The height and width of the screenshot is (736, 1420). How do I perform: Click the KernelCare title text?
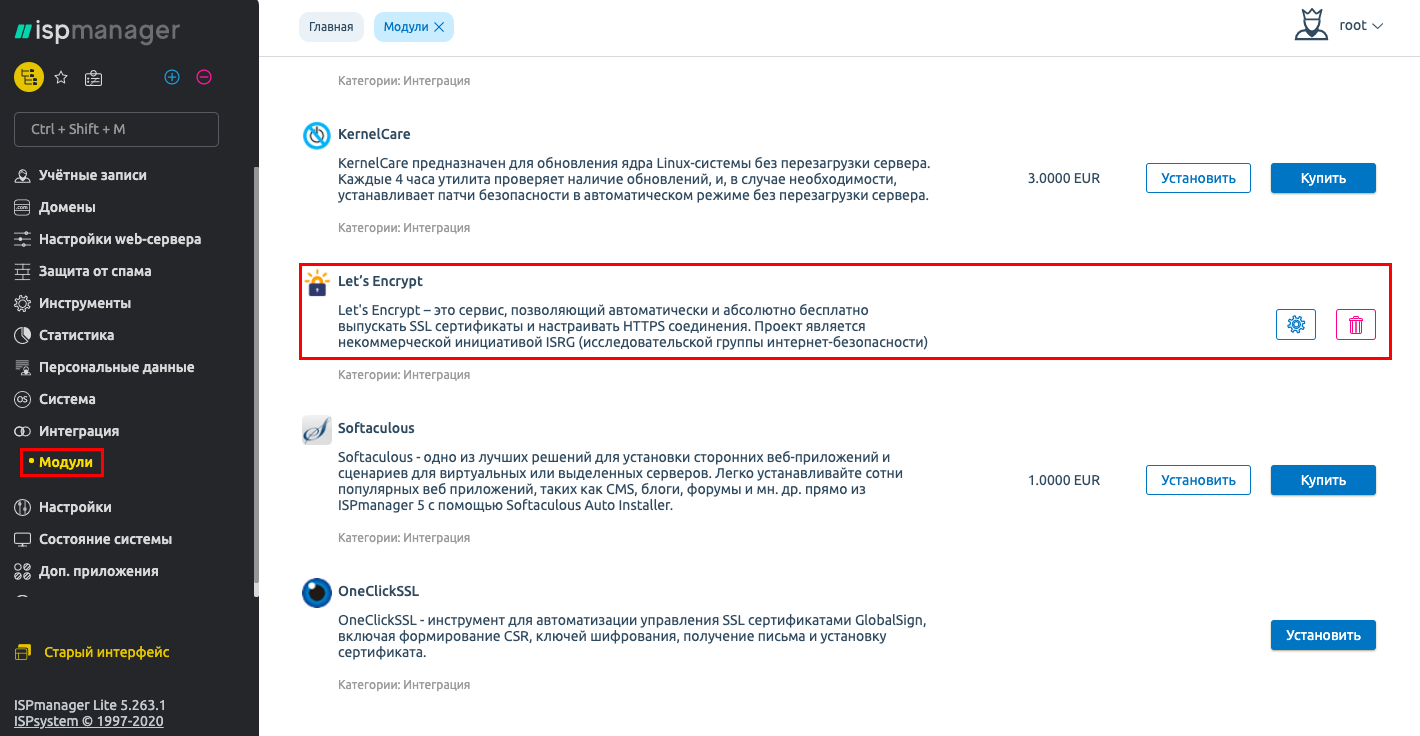click(374, 134)
